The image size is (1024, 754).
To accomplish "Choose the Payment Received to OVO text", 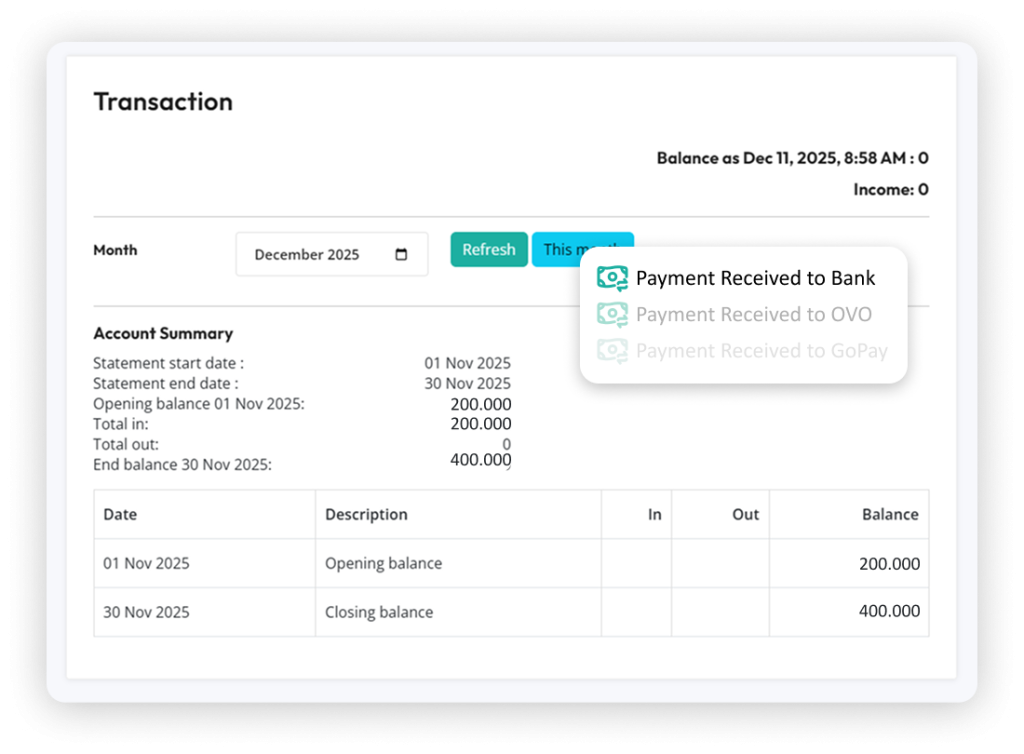I will 753,314.
